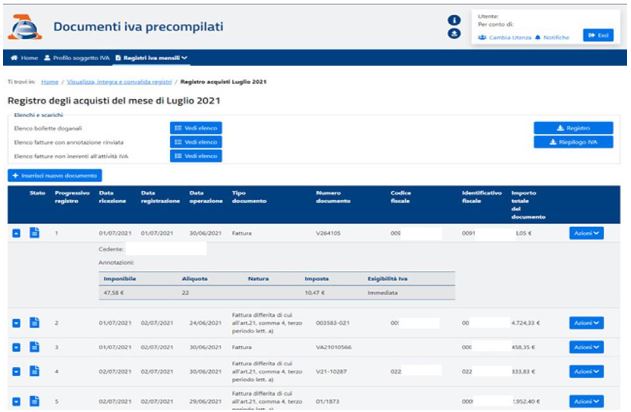
Task: Click Data ricezione column header
Action: [112, 197]
